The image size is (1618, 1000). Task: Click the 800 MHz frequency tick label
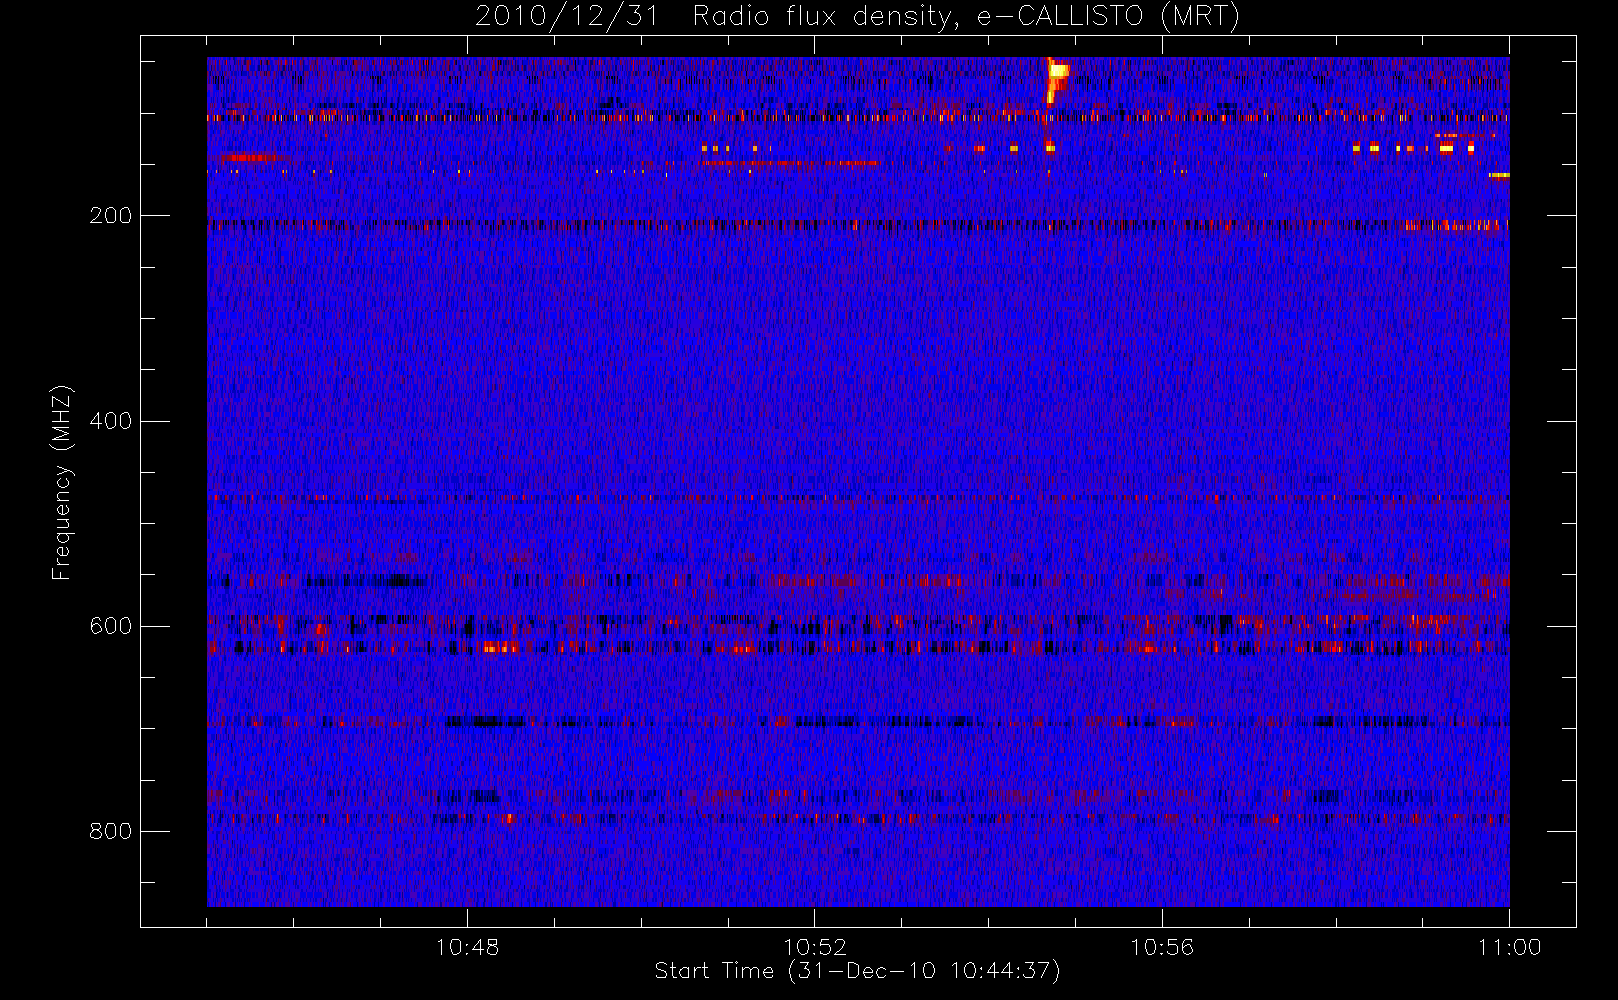point(111,831)
